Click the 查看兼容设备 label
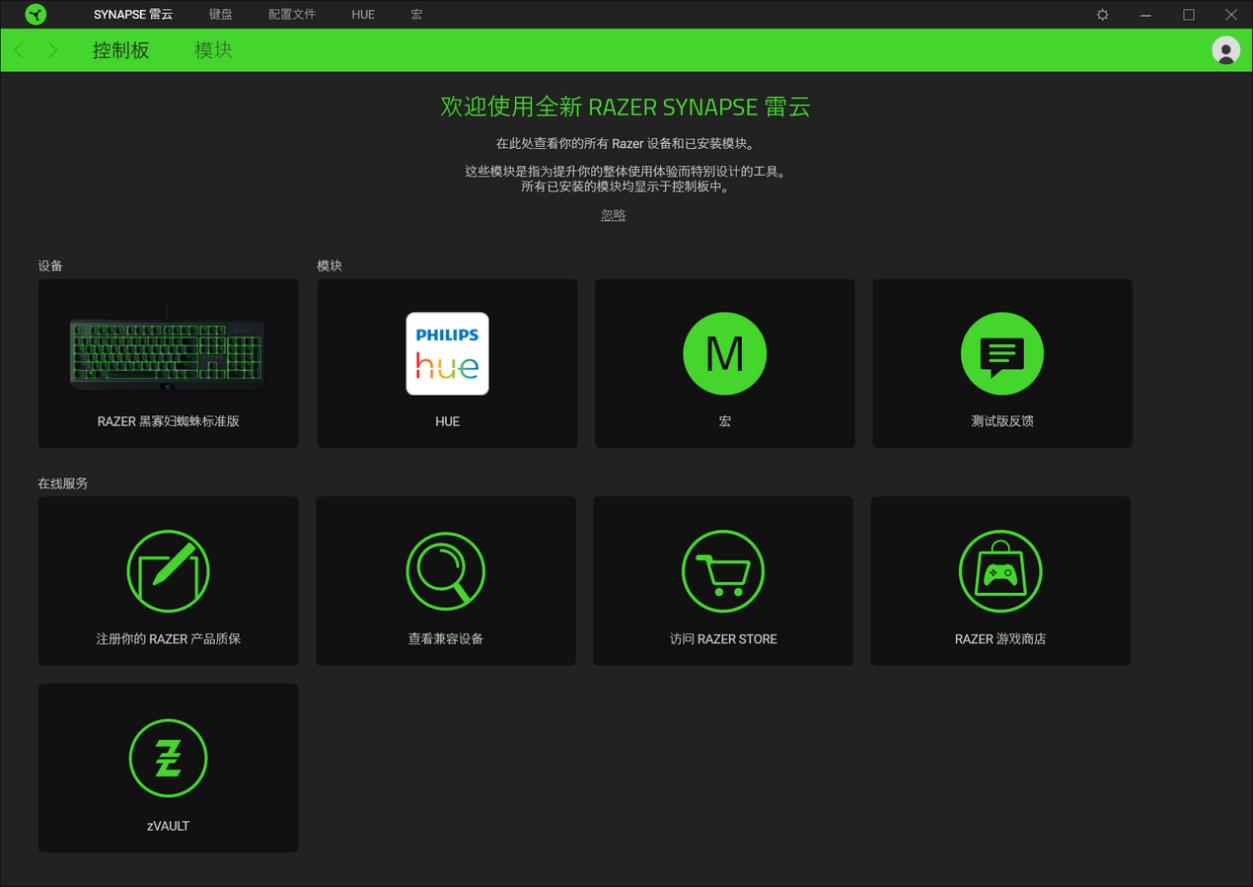1253x887 pixels. (445, 638)
